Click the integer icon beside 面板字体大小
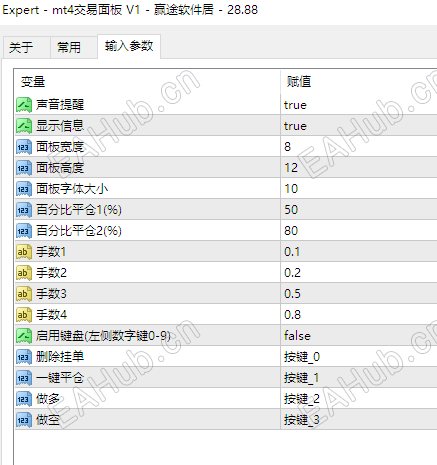Image resolution: width=437 pixels, height=465 pixels. tap(24, 189)
